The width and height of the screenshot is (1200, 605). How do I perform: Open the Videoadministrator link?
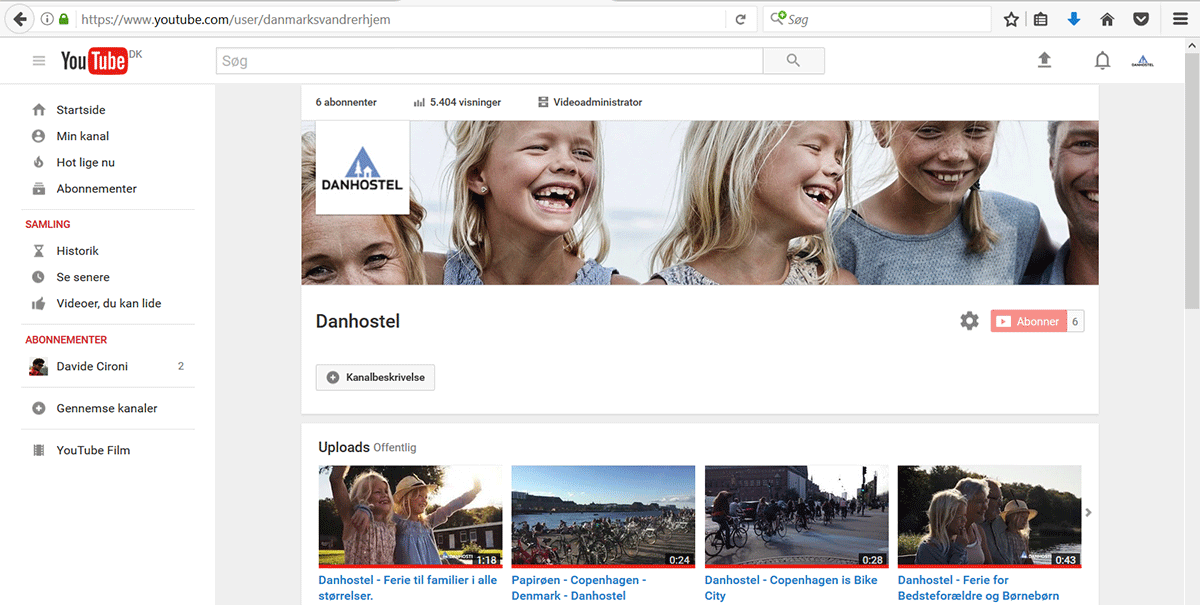[590, 102]
